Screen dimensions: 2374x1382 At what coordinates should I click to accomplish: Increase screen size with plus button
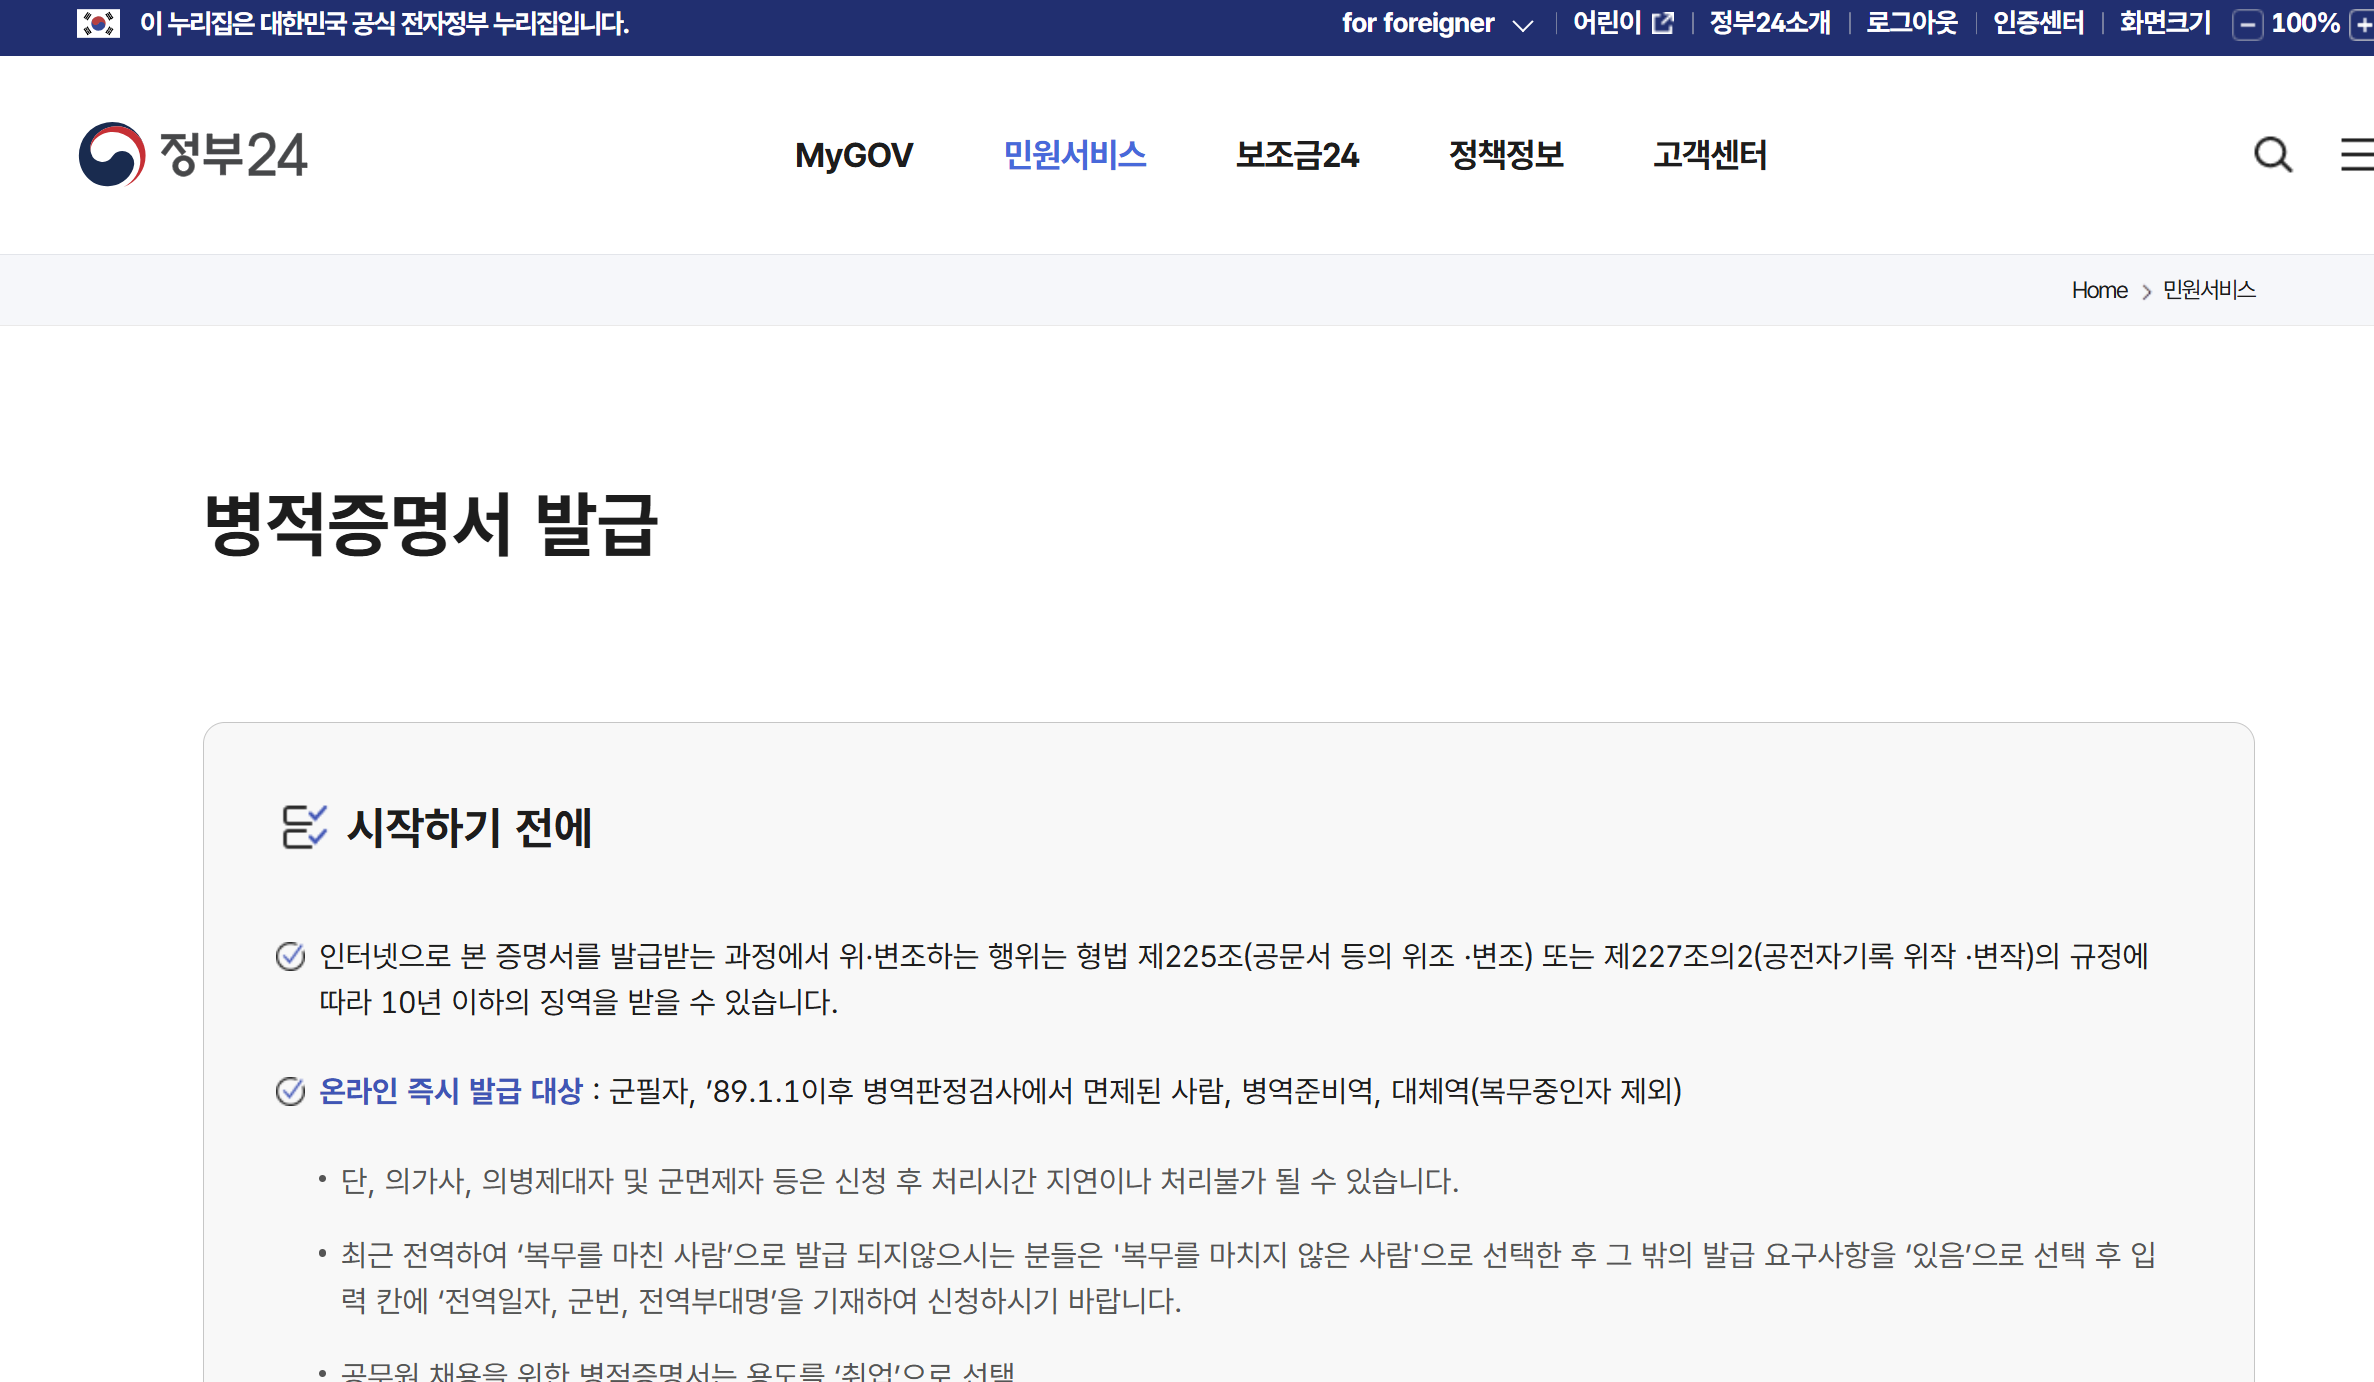[2363, 24]
